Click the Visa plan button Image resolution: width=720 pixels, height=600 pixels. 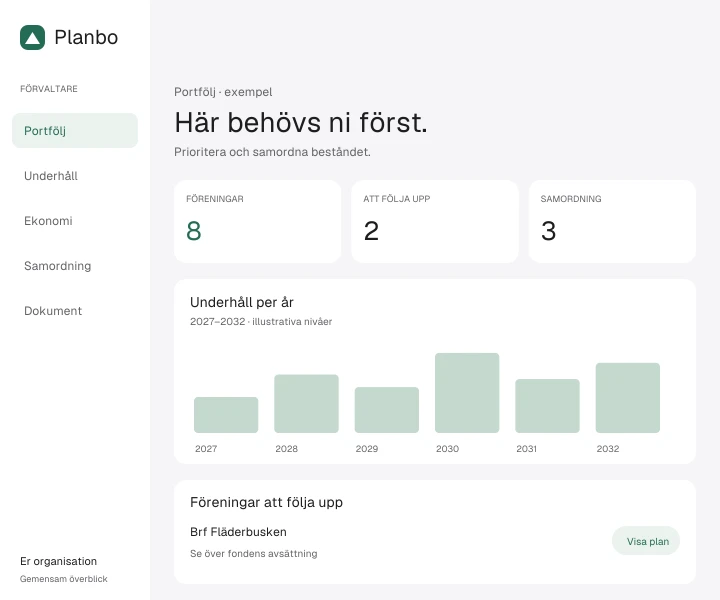(x=646, y=541)
